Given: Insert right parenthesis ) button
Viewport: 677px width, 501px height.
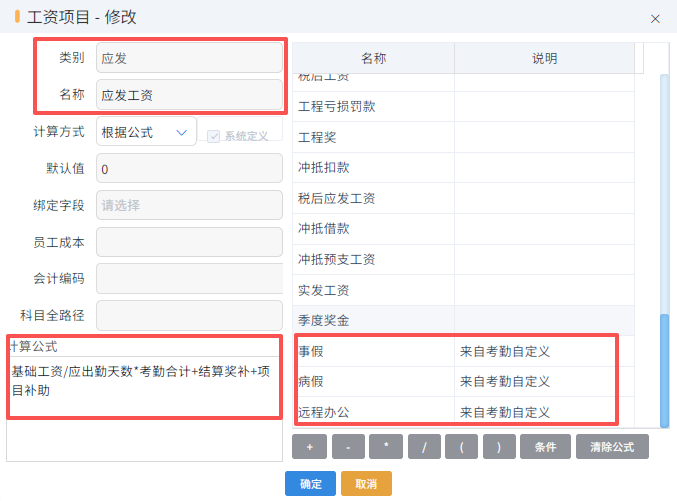Looking at the screenshot, I should pos(499,447).
